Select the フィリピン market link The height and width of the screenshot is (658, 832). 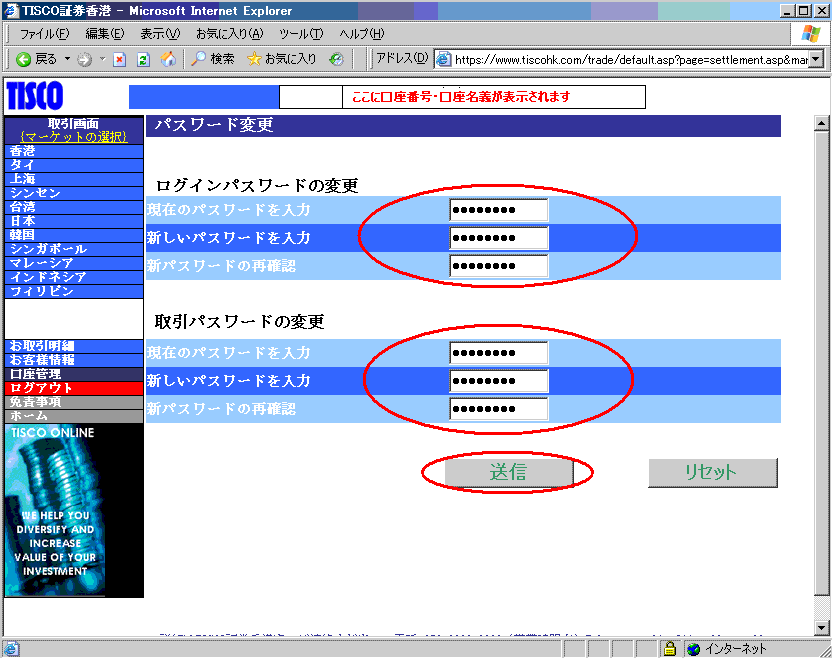pyautogui.click(x=74, y=291)
